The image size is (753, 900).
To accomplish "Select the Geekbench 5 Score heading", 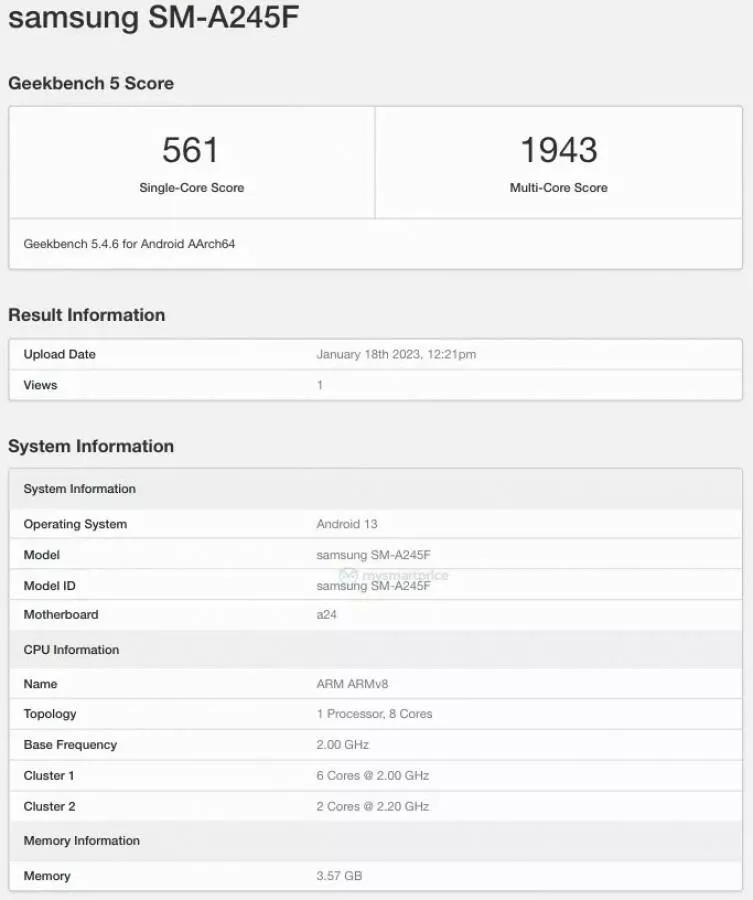I will click(x=91, y=83).
